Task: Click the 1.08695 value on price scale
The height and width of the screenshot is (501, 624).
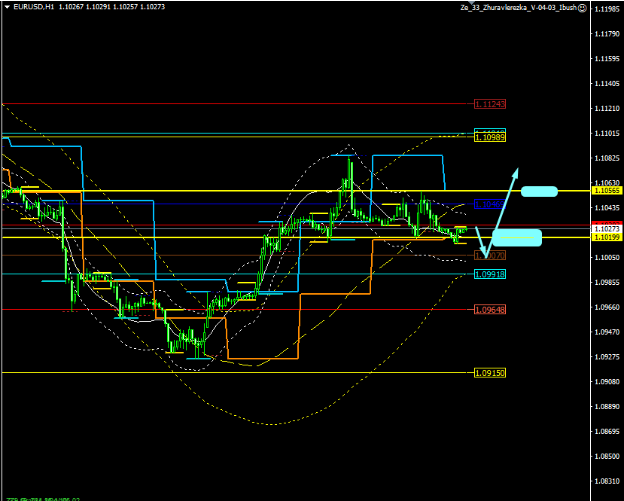Action: tap(607, 431)
